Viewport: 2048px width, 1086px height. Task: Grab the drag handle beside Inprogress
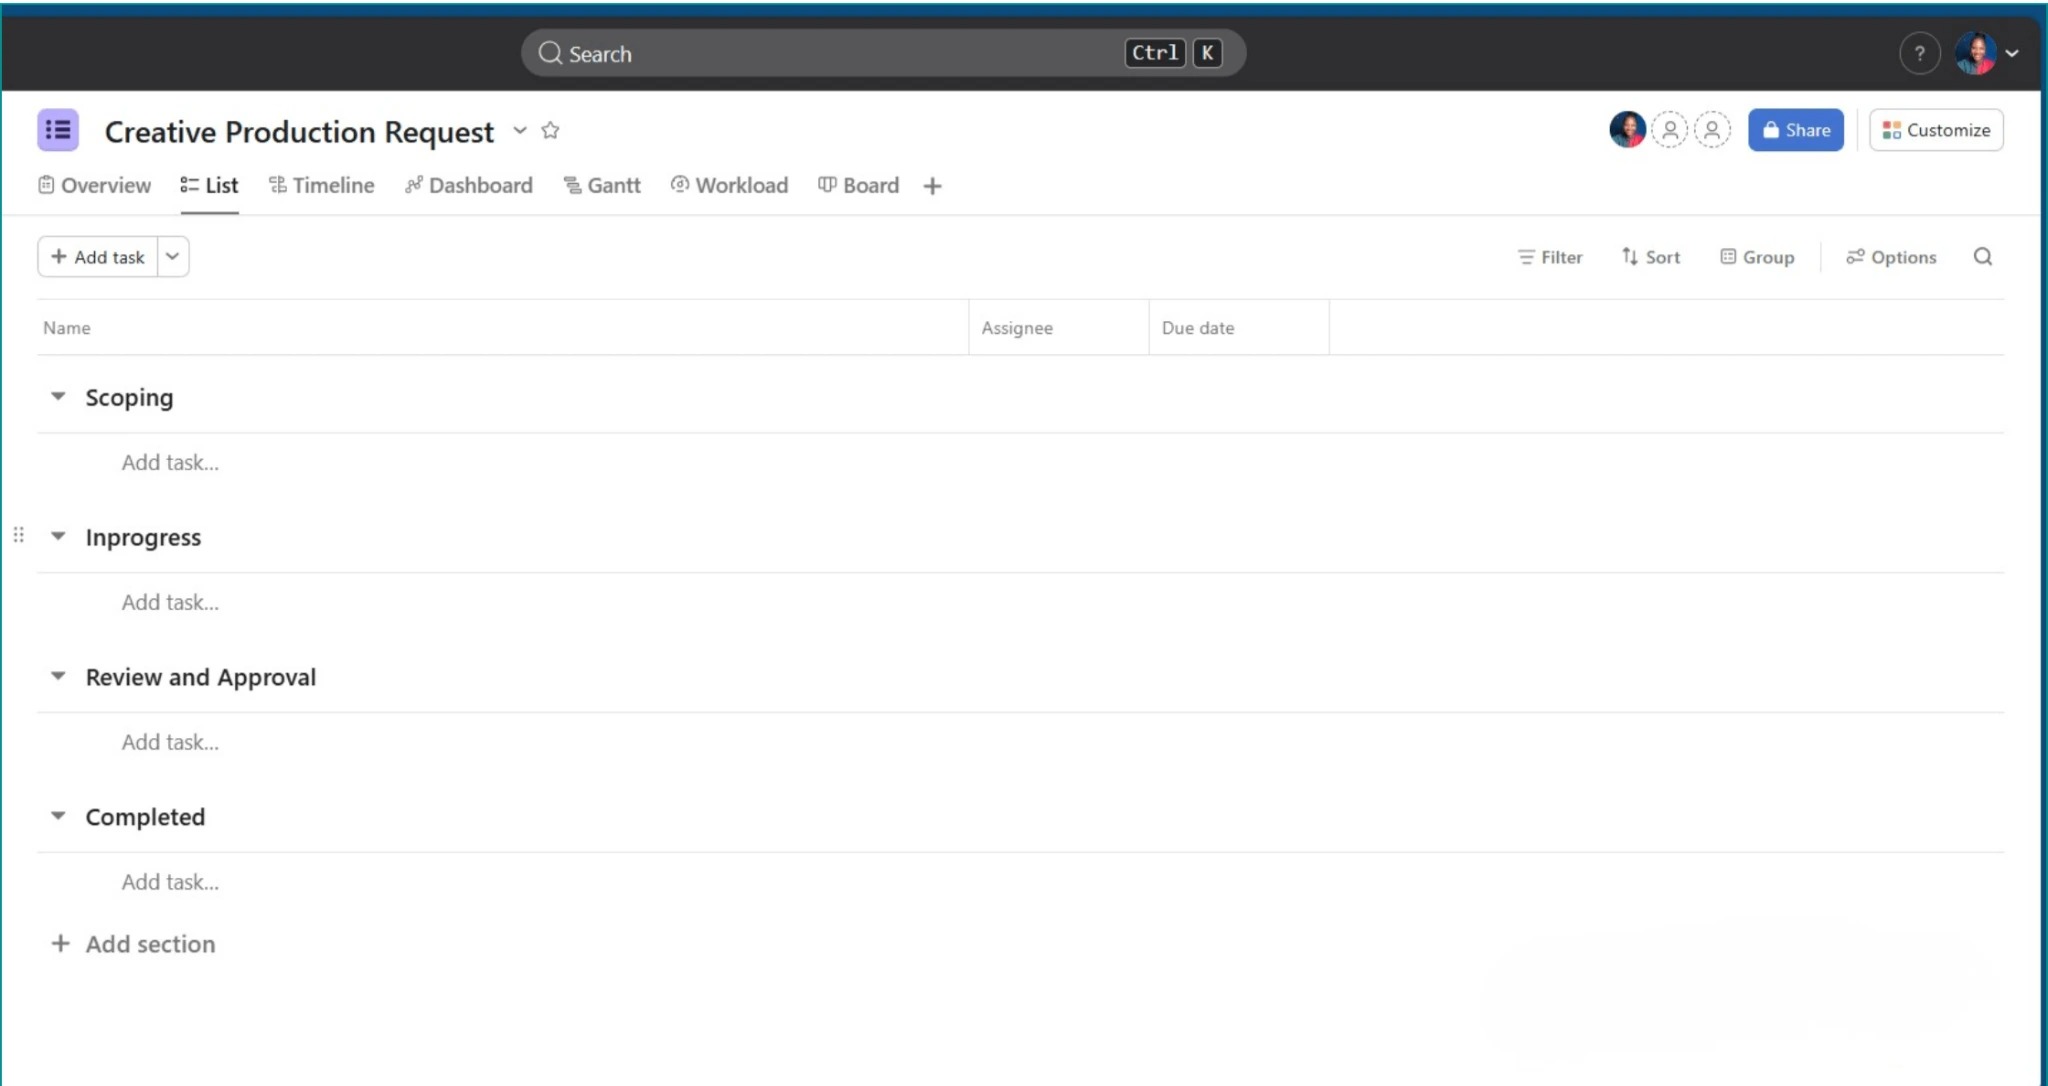point(18,535)
